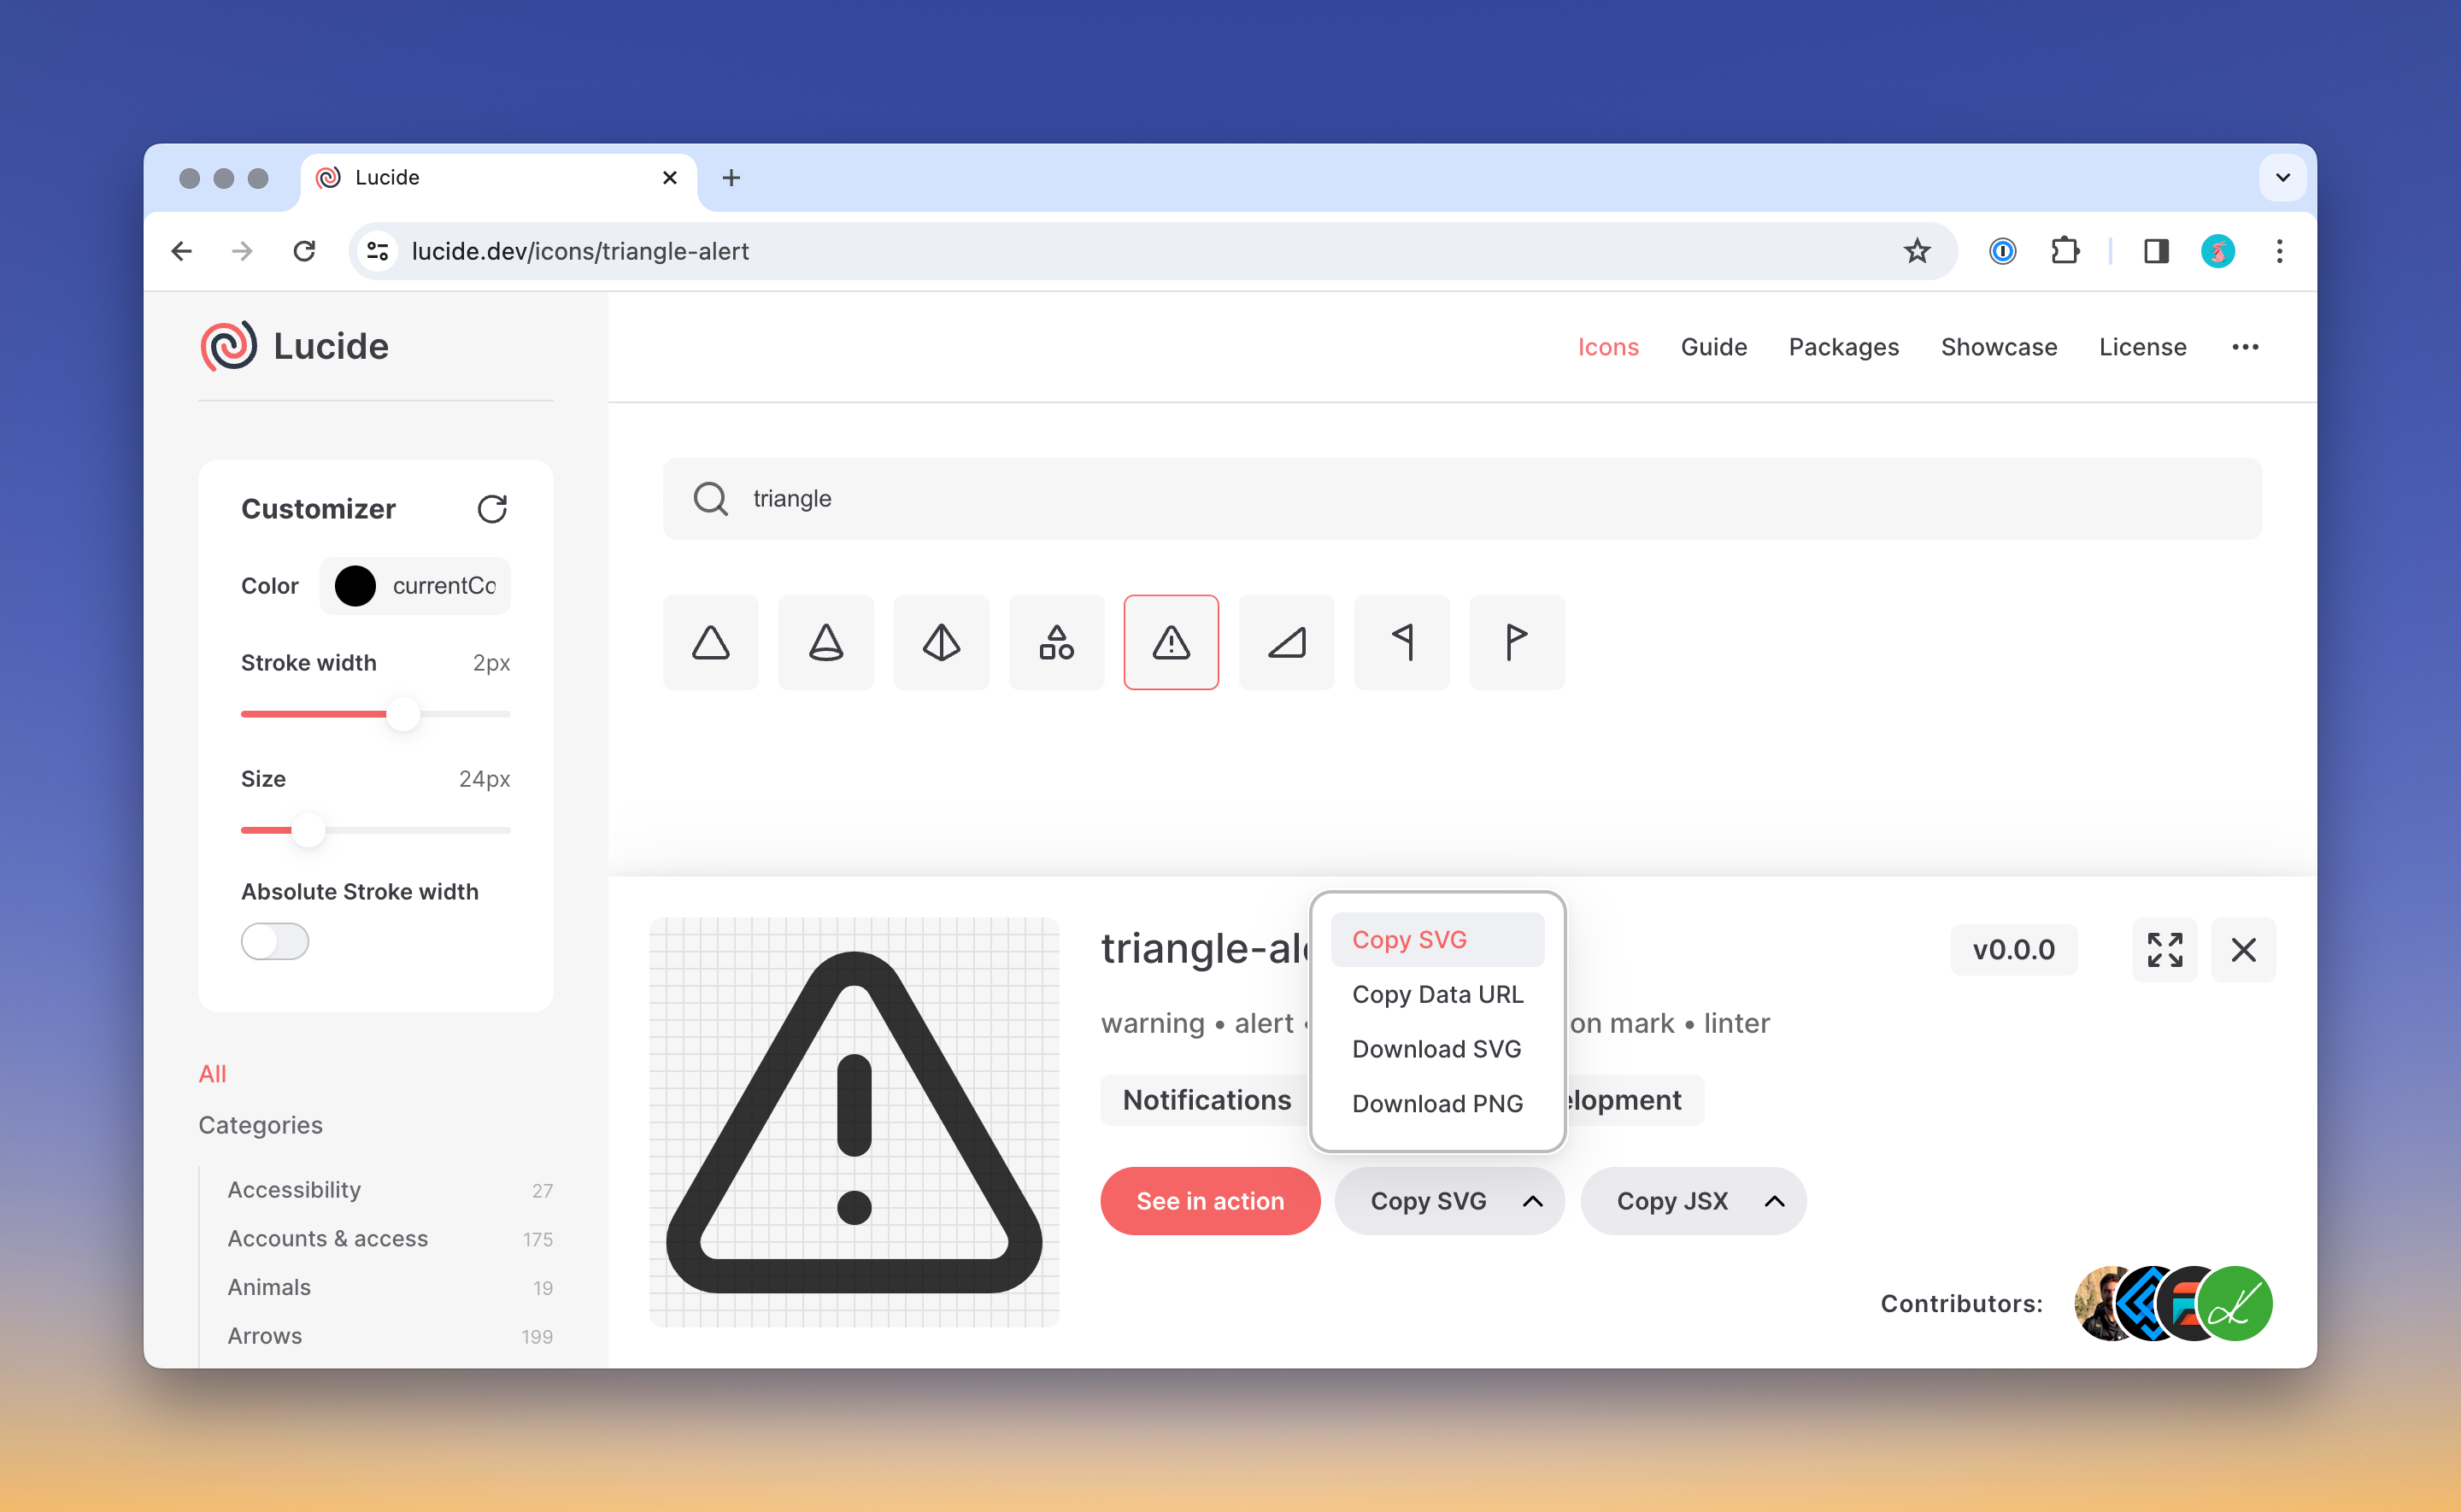Select the shapes icon in the results grid
The width and height of the screenshot is (2461, 1512).
[1056, 642]
